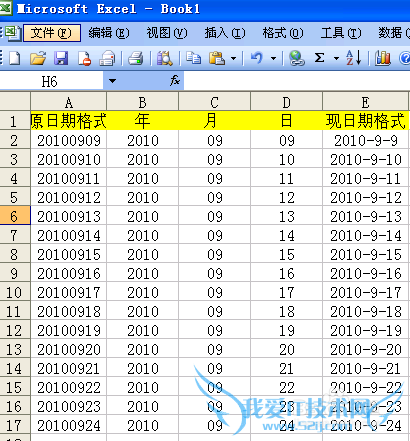Select column B header
This screenshot has height=441, width=410.
143,102
